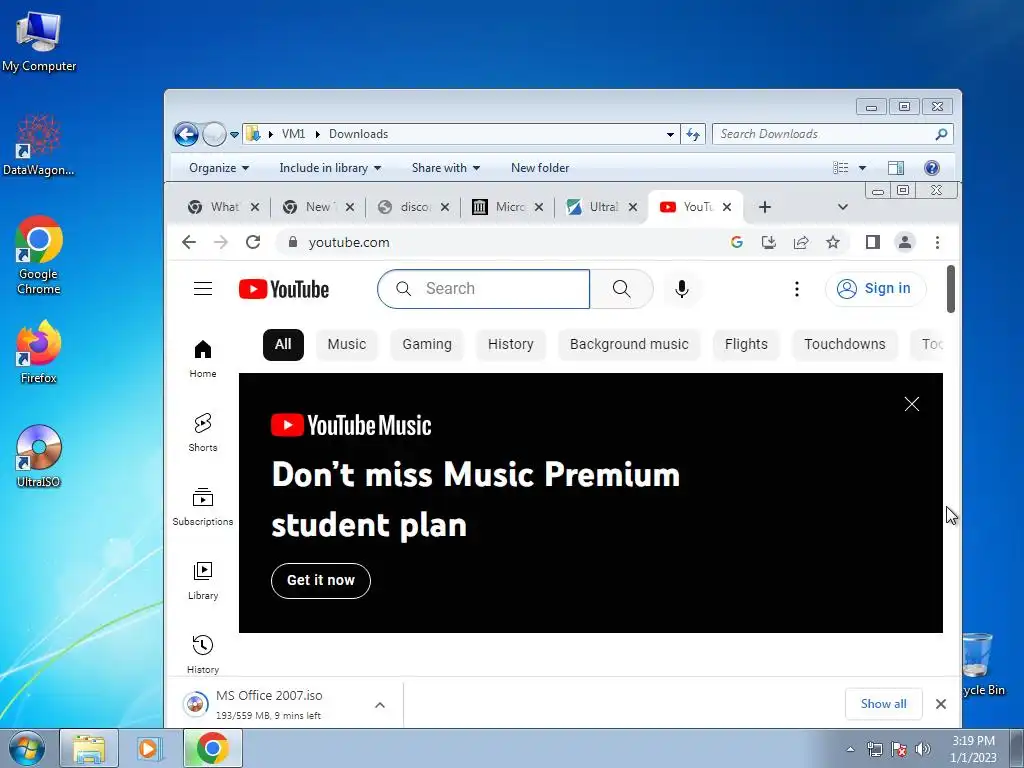Select the Flights filter chip
This screenshot has width=1024, height=768.
(x=746, y=345)
